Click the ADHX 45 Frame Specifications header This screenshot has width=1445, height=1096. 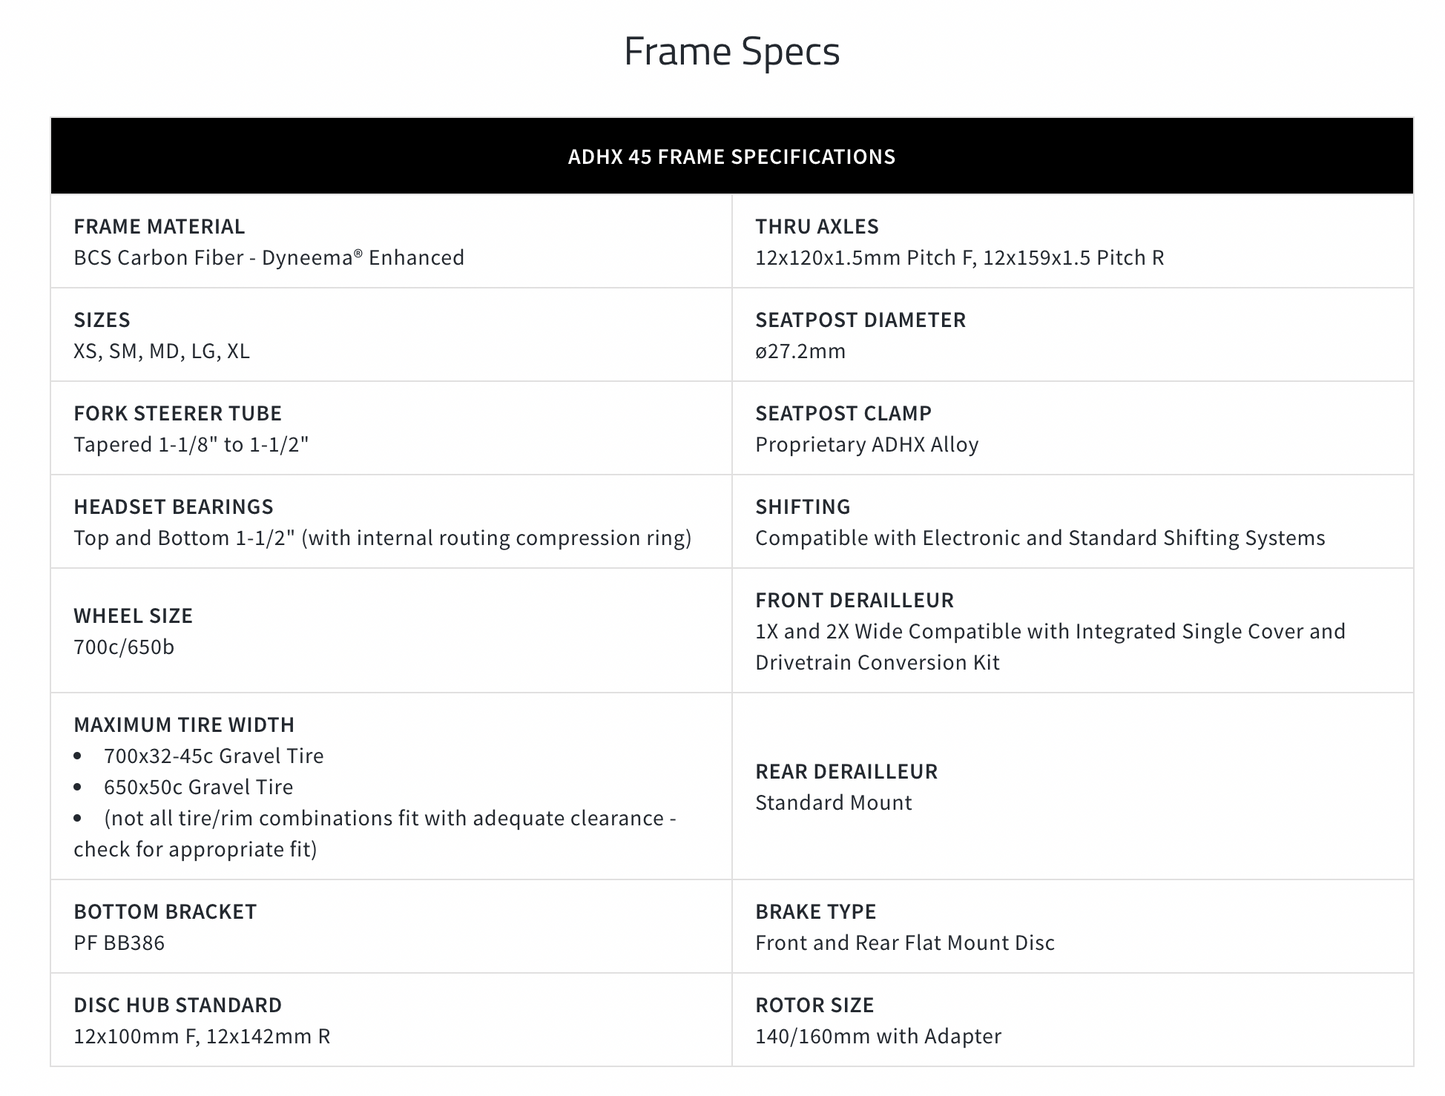tap(731, 156)
